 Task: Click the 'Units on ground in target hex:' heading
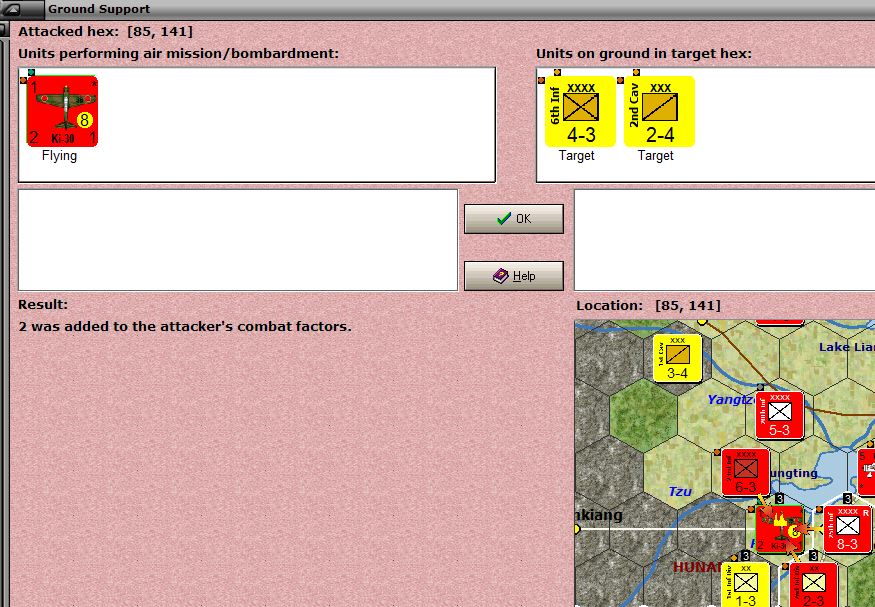click(x=644, y=54)
